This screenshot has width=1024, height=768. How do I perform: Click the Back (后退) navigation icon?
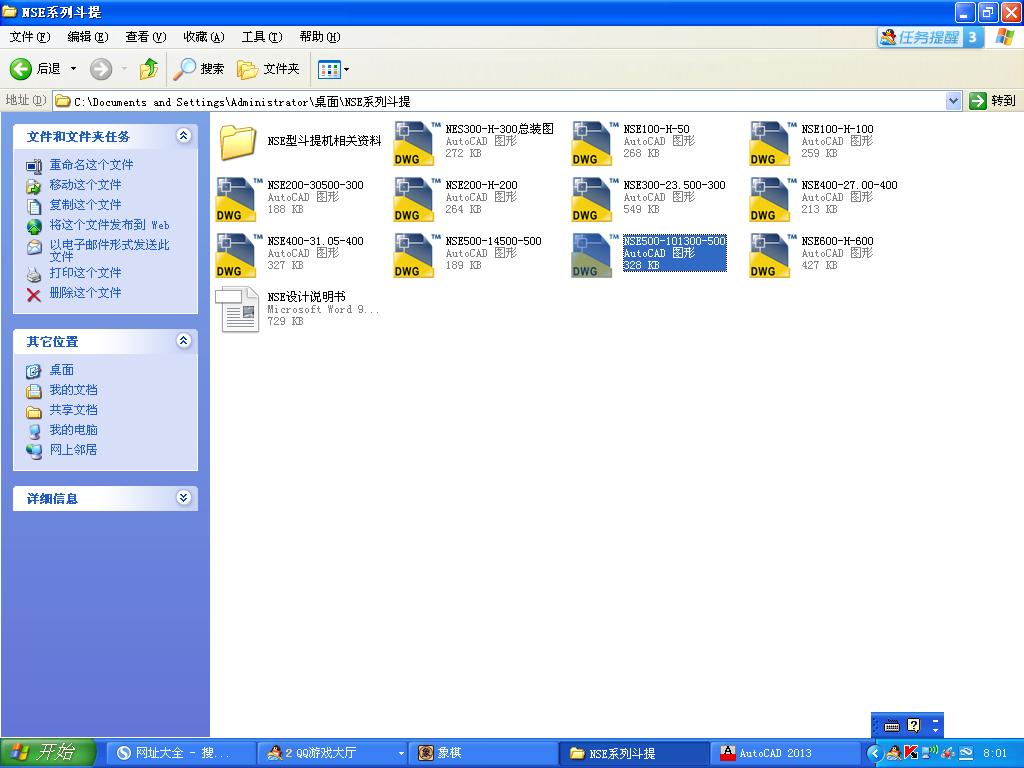(22, 69)
